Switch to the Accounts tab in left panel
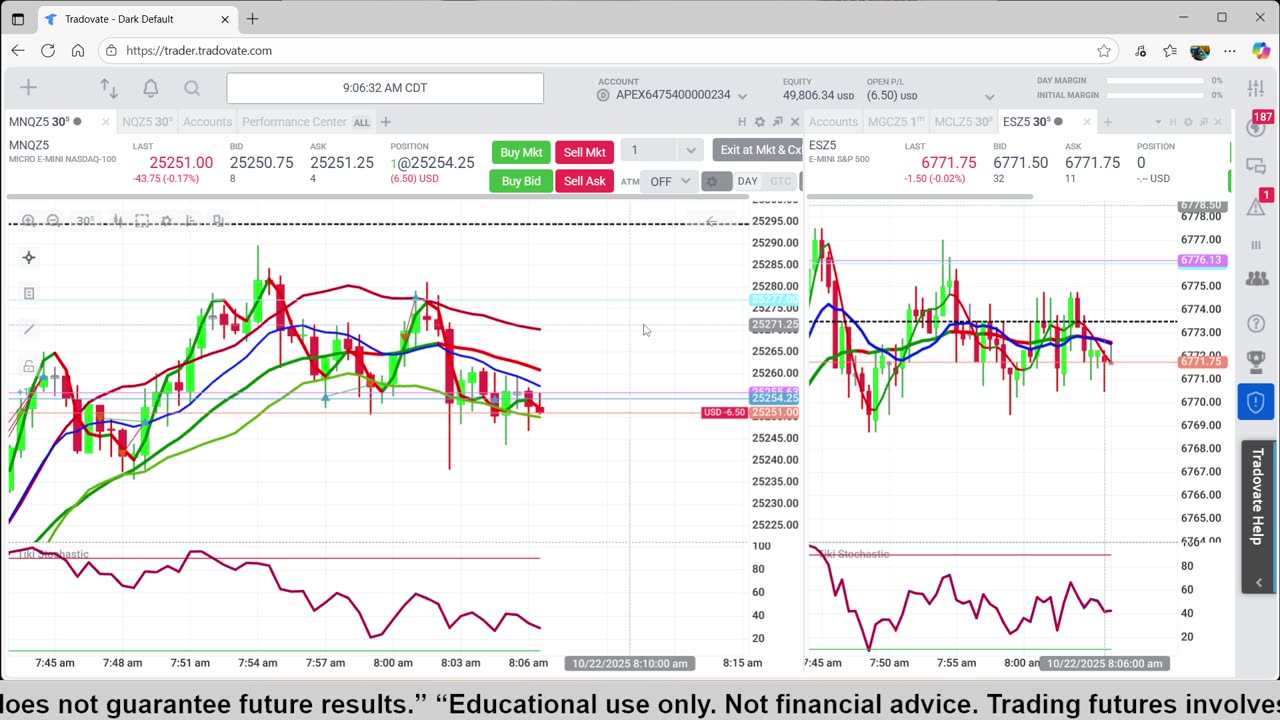 (x=207, y=122)
